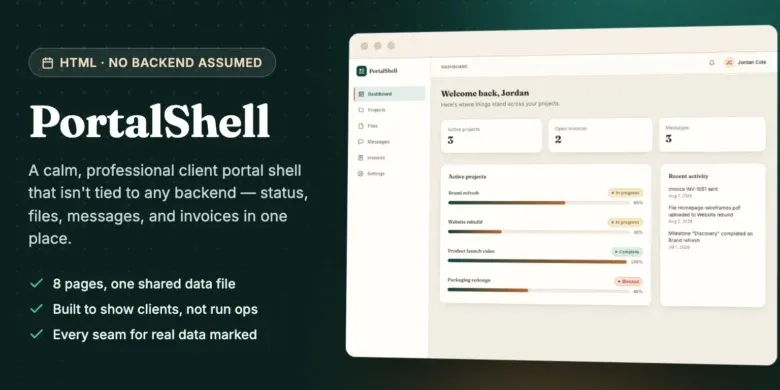
Task: Click the PortalShell logo icon in sidebar
Action: point(362,71)
